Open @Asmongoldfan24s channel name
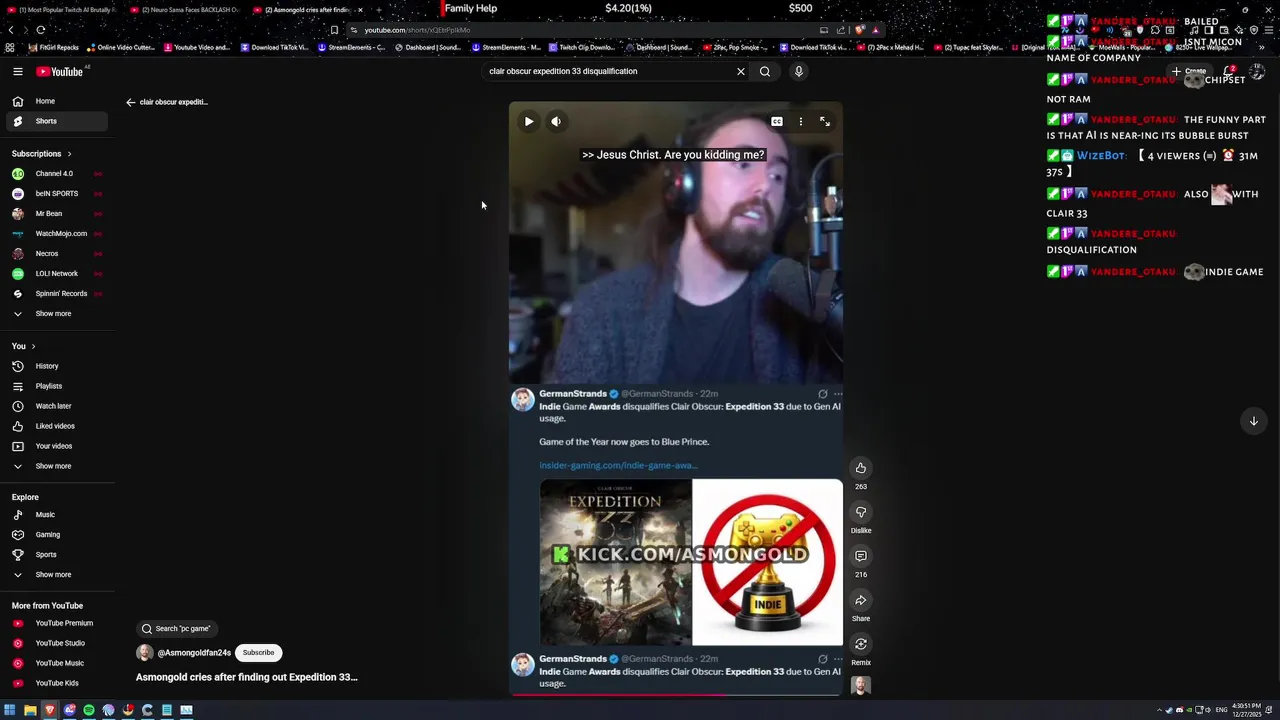 pos(194,653)
